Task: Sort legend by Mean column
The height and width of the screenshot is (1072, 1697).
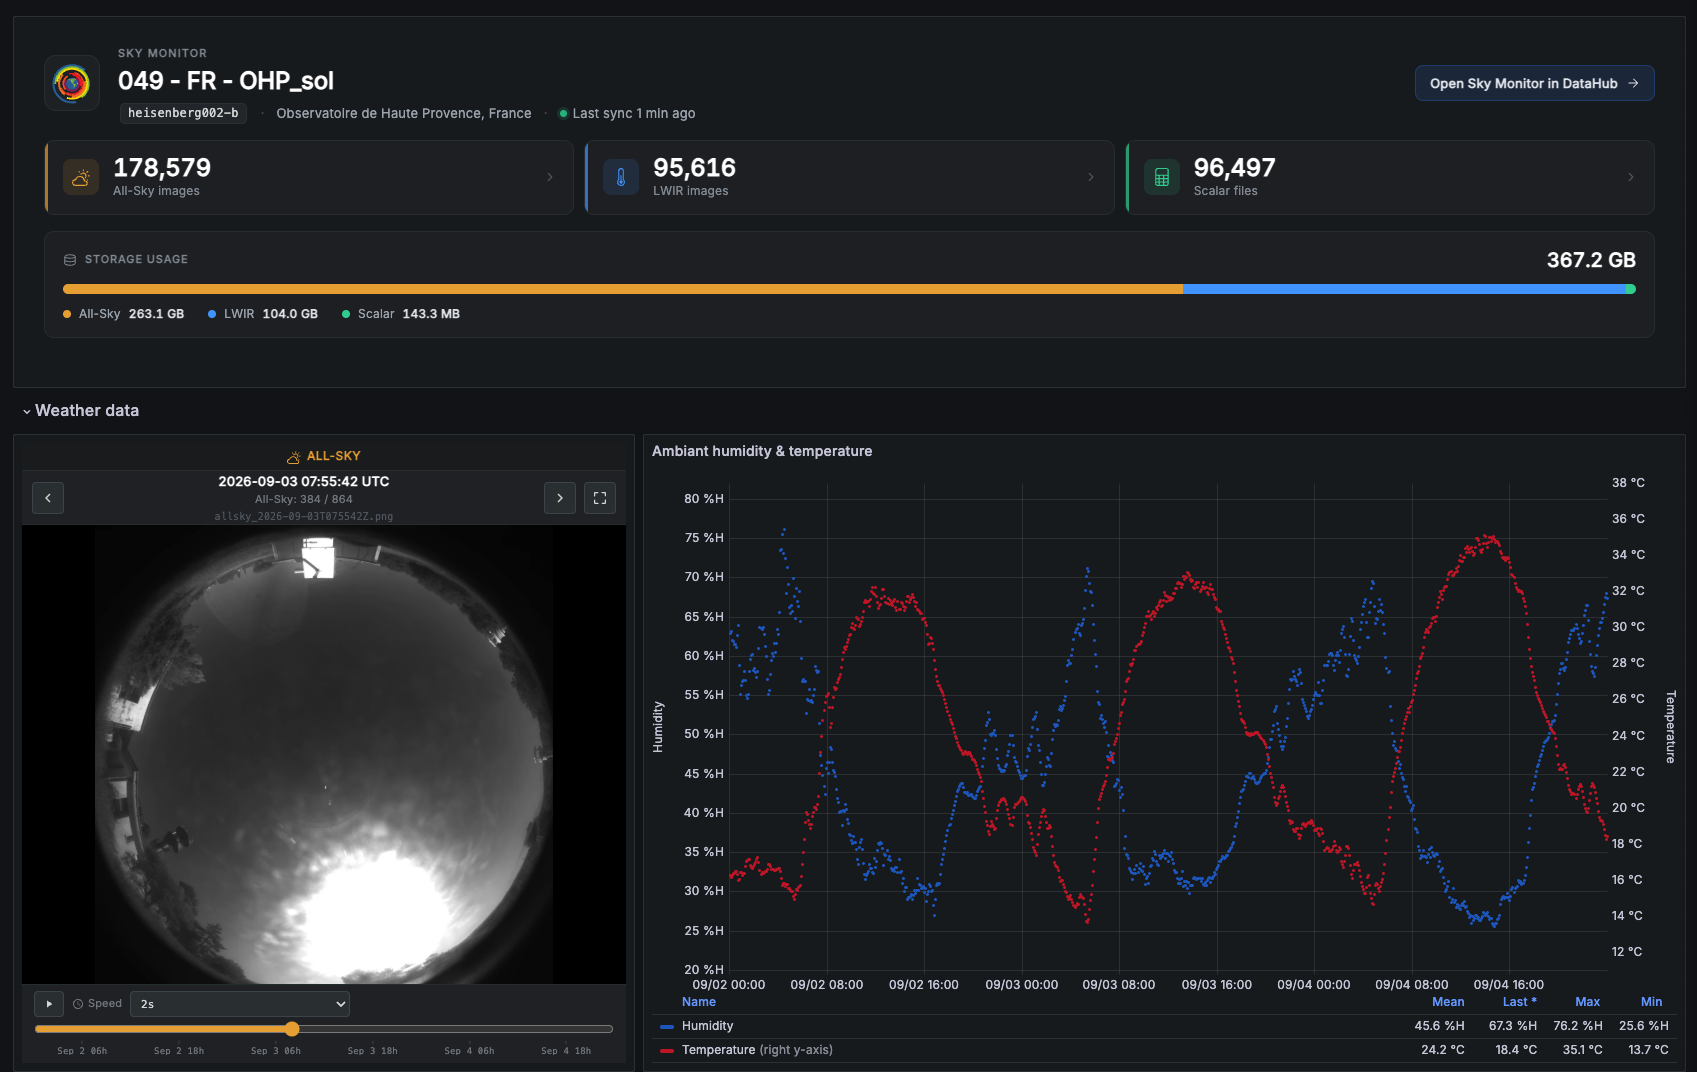Action: (x=1448, y=1002)
